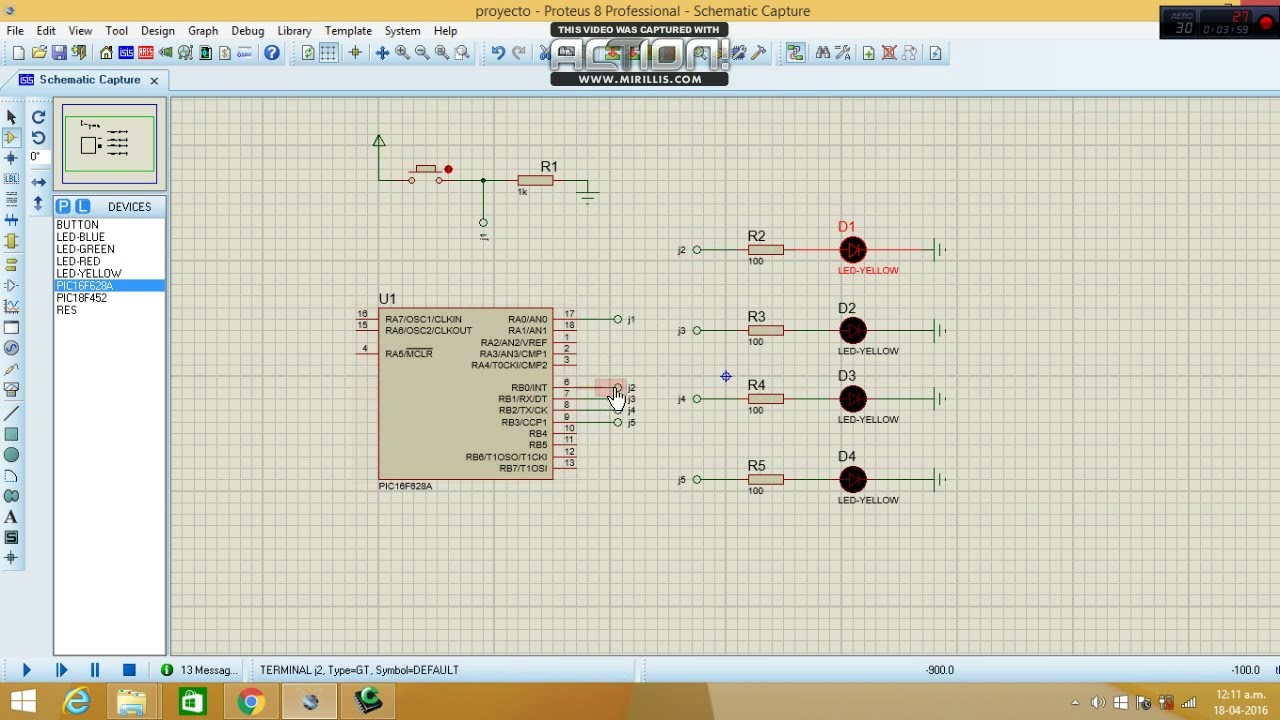Save the project using the floppy icon
Image resolution: width=1280 pixels, height=720 pixels.
(x=59, y=53)
